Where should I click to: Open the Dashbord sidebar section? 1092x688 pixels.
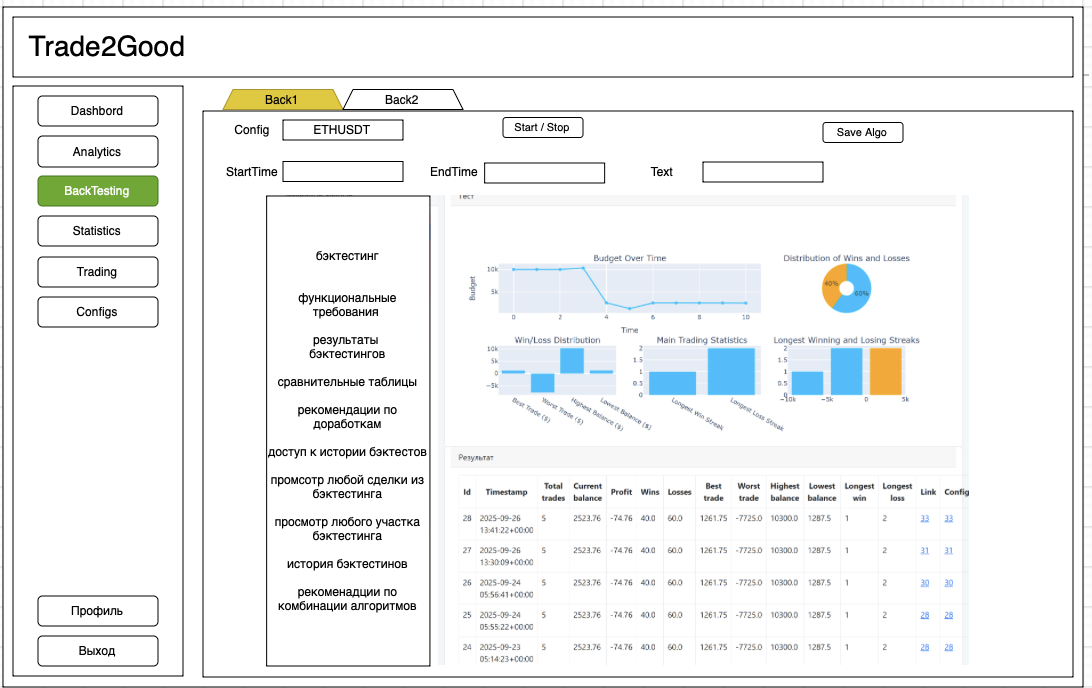click(x=97, y=111)
